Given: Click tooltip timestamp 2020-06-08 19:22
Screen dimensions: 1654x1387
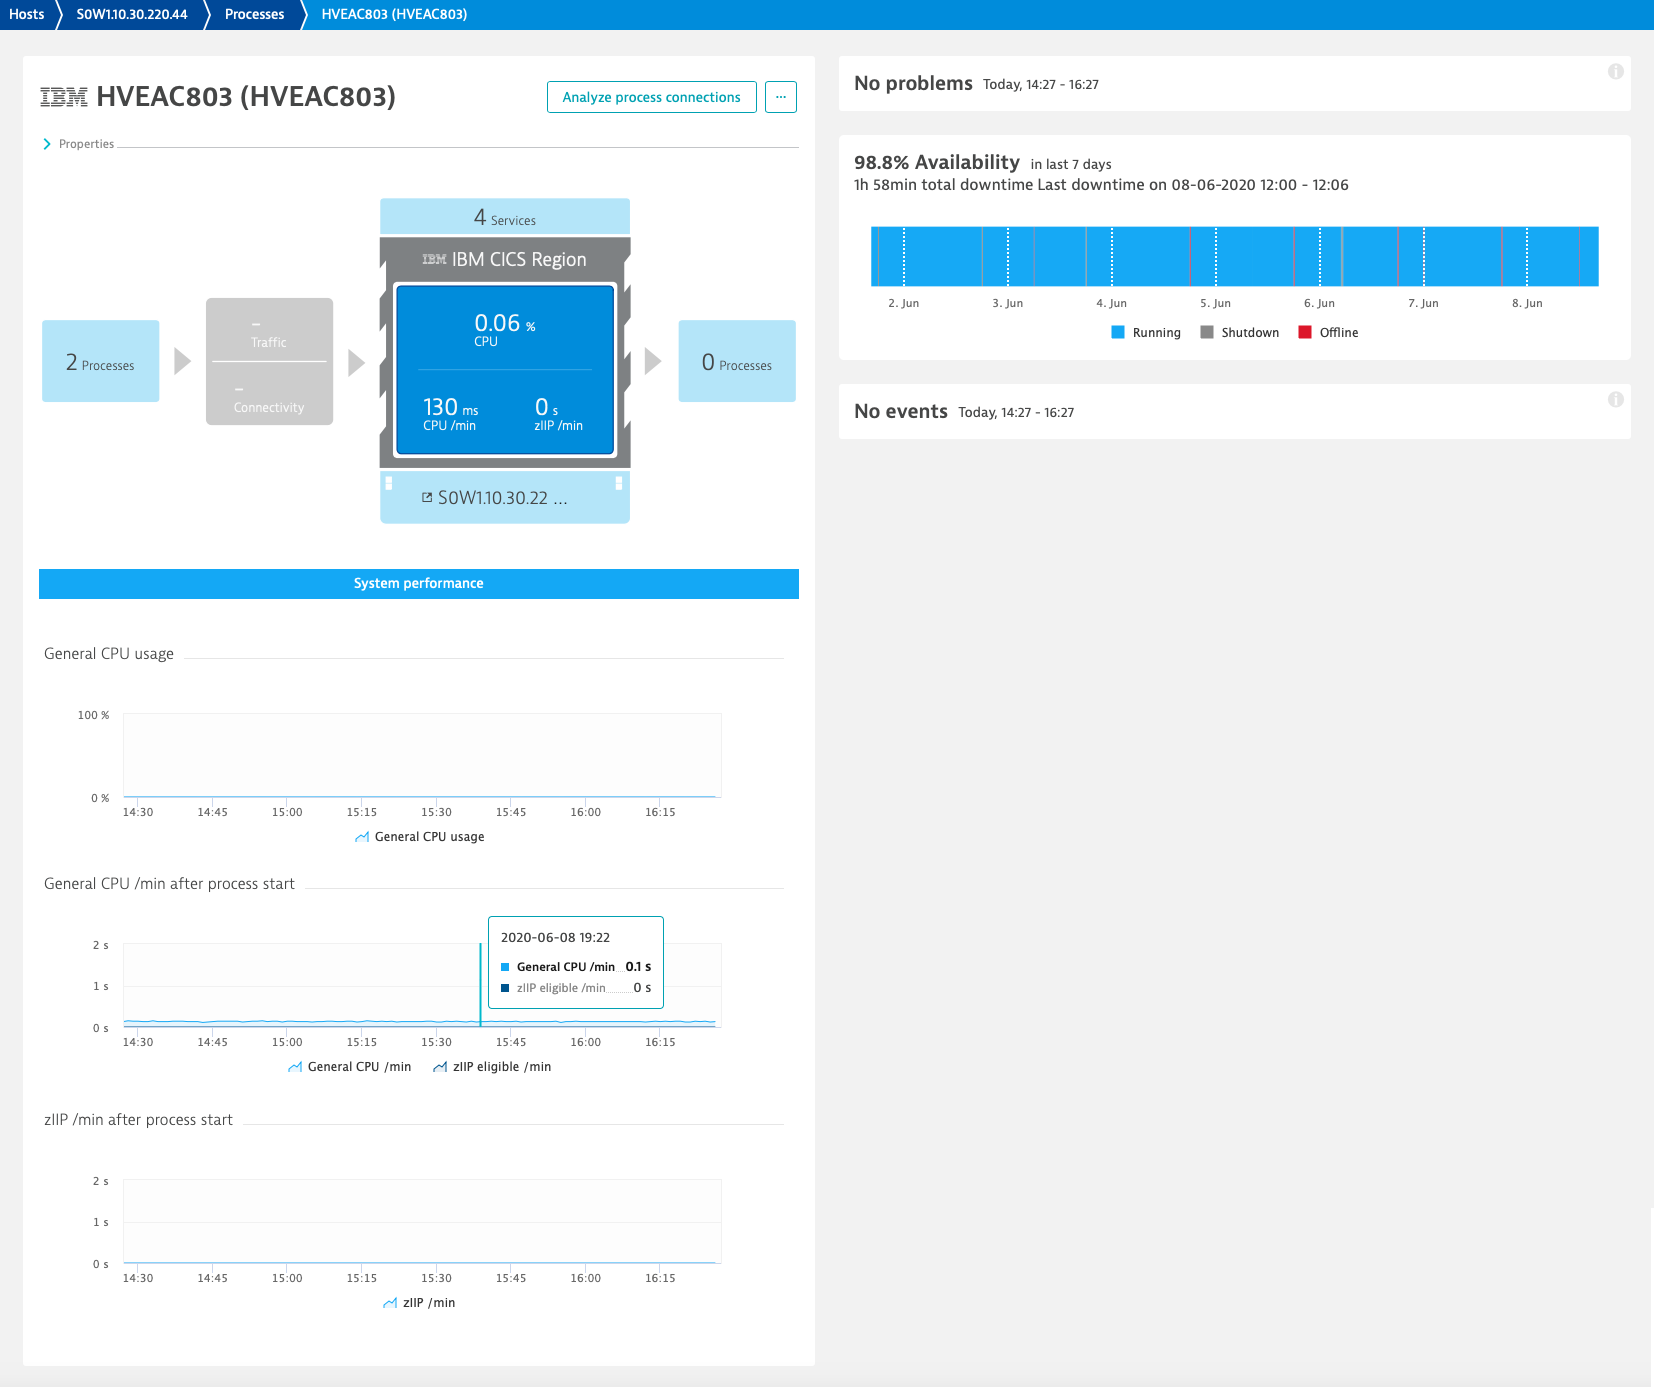Looking at the screenshot, I should pyautogui.click(x=555, y=937).
